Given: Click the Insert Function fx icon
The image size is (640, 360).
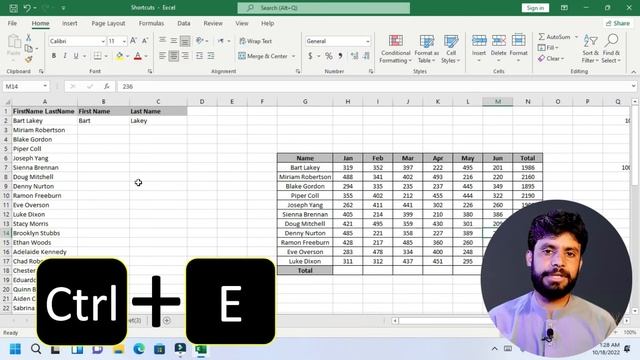Looking at the screenshot, I should 107,87.
